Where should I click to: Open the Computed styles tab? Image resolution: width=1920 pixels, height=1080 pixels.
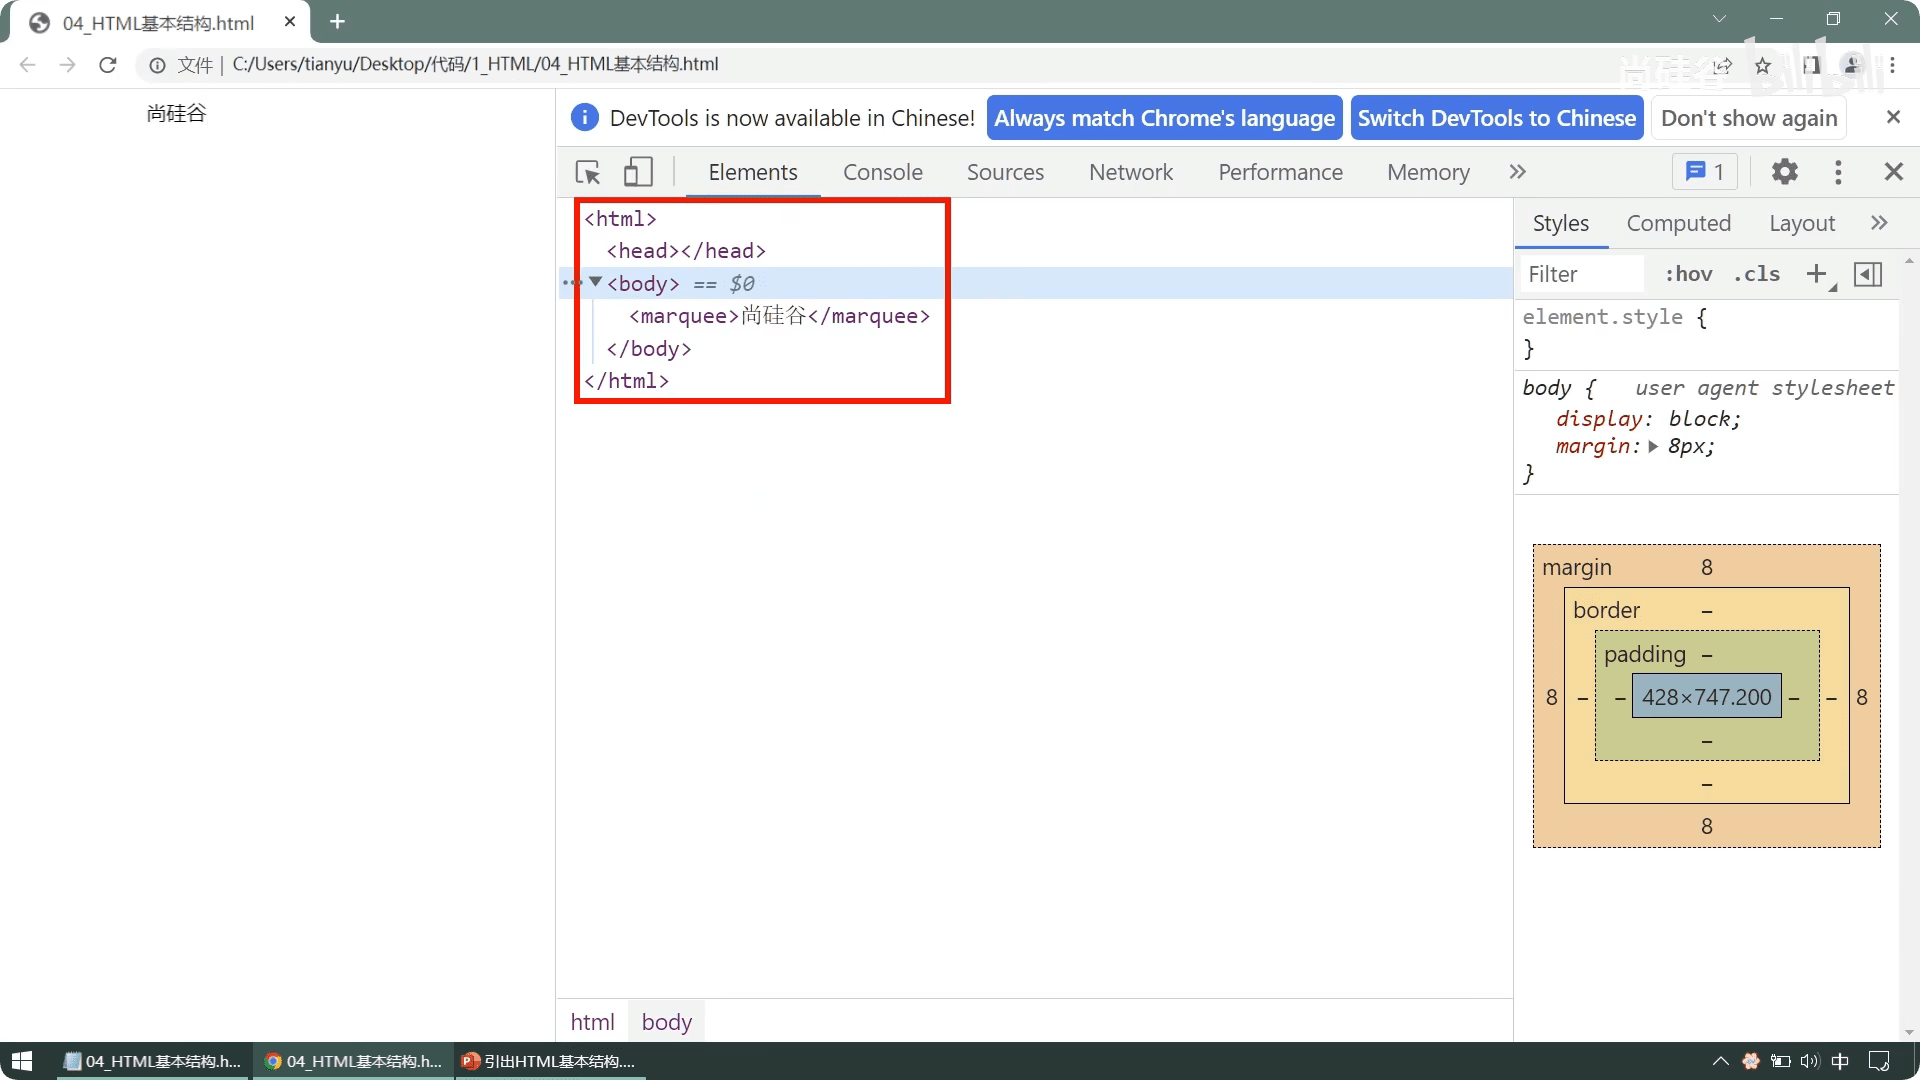point(1678,223)
